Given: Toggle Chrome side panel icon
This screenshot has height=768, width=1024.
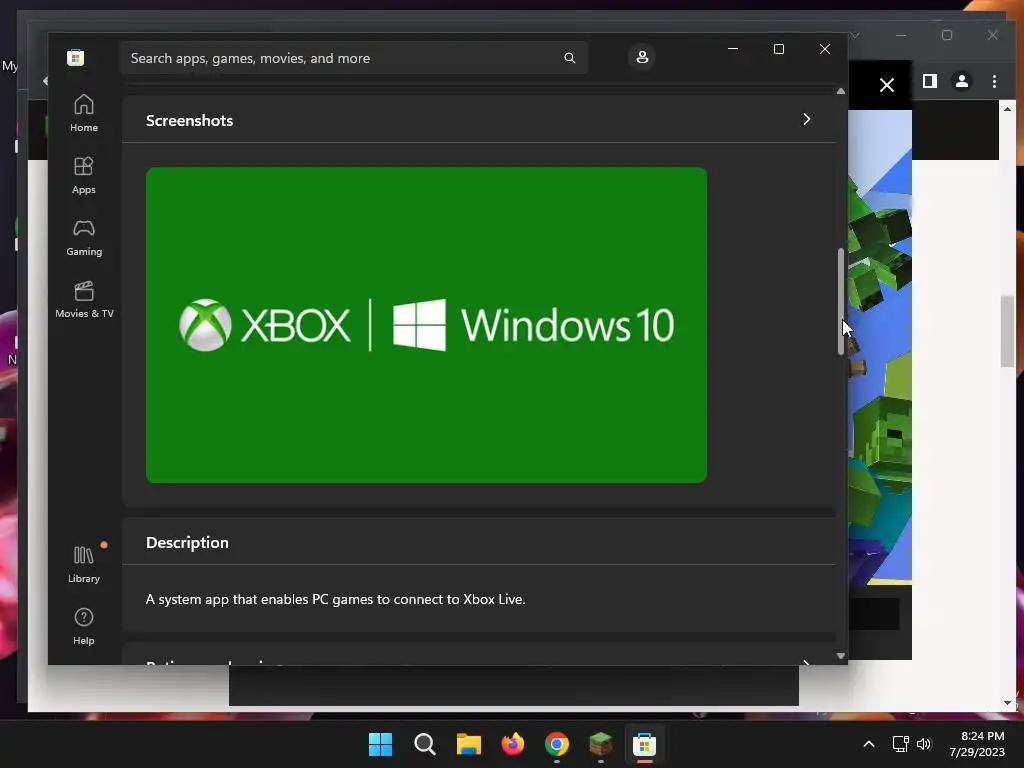Looking at the screenshot, I should point(930,81).
